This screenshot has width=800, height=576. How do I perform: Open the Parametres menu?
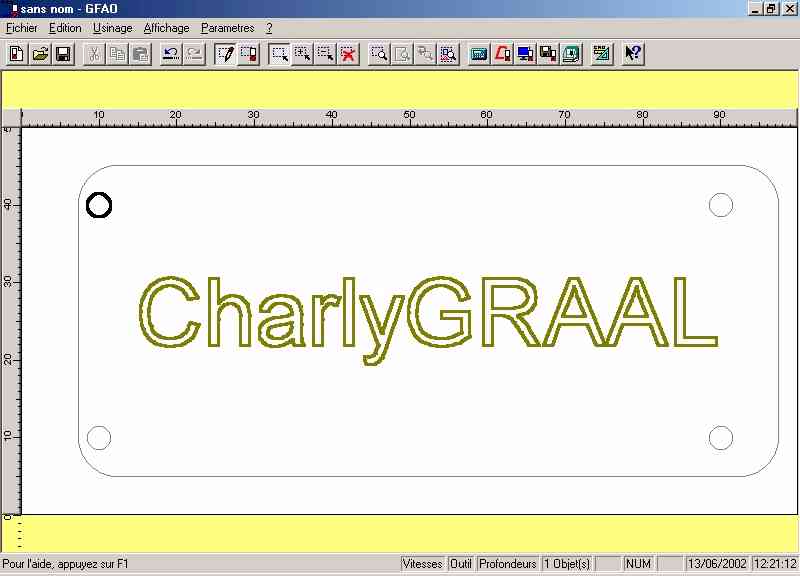point(228,28)
